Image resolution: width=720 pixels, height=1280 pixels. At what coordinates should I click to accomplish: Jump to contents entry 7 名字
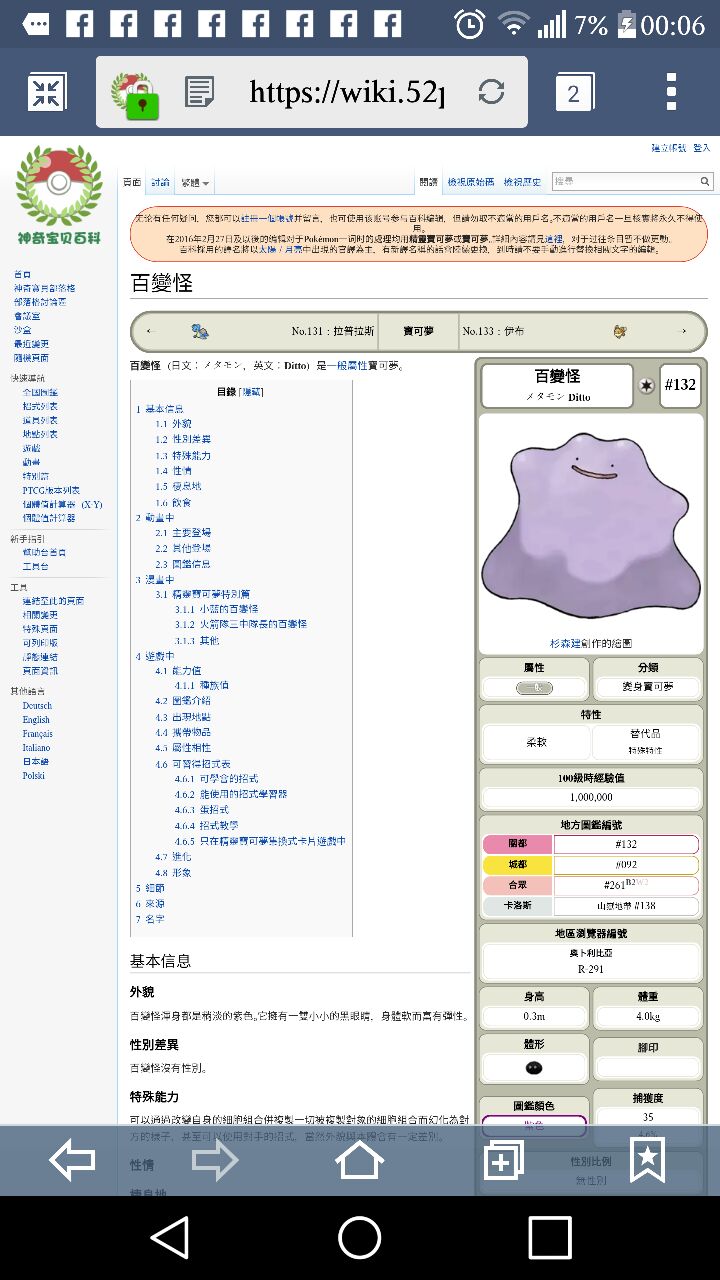click(x=150, y=918)
